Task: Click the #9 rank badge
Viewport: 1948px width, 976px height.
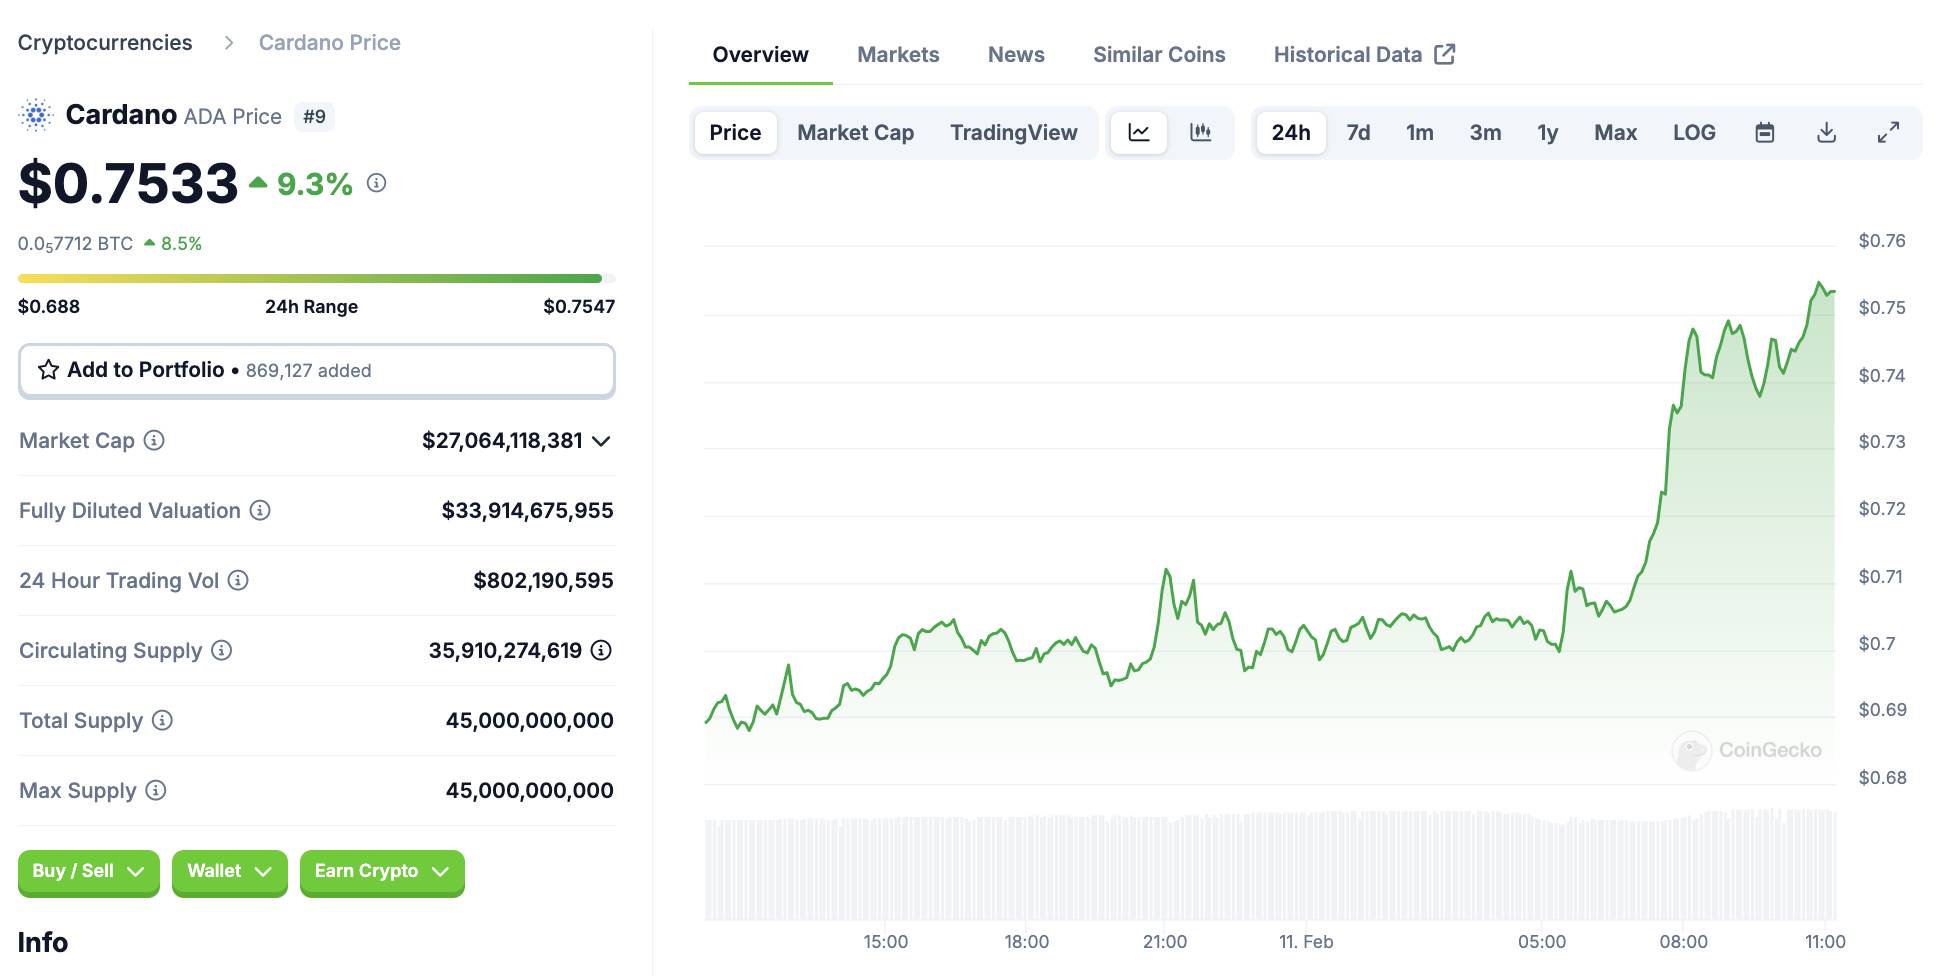Action: (x=314, y=116)
